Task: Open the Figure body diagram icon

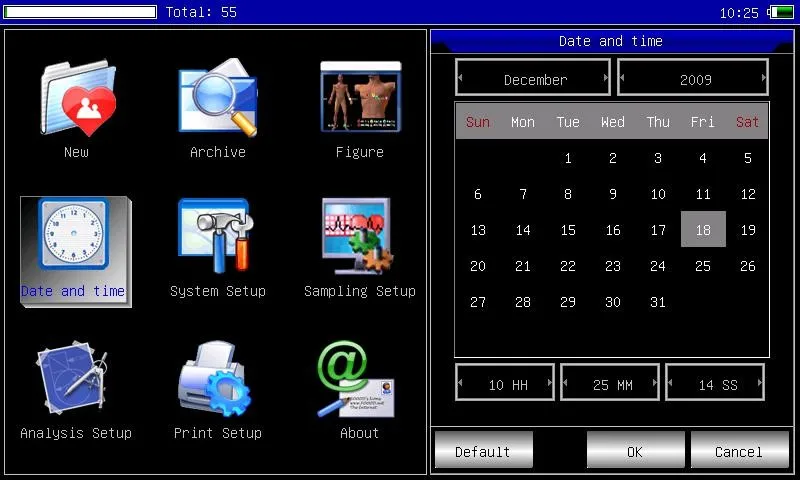Action: [359, 98]
